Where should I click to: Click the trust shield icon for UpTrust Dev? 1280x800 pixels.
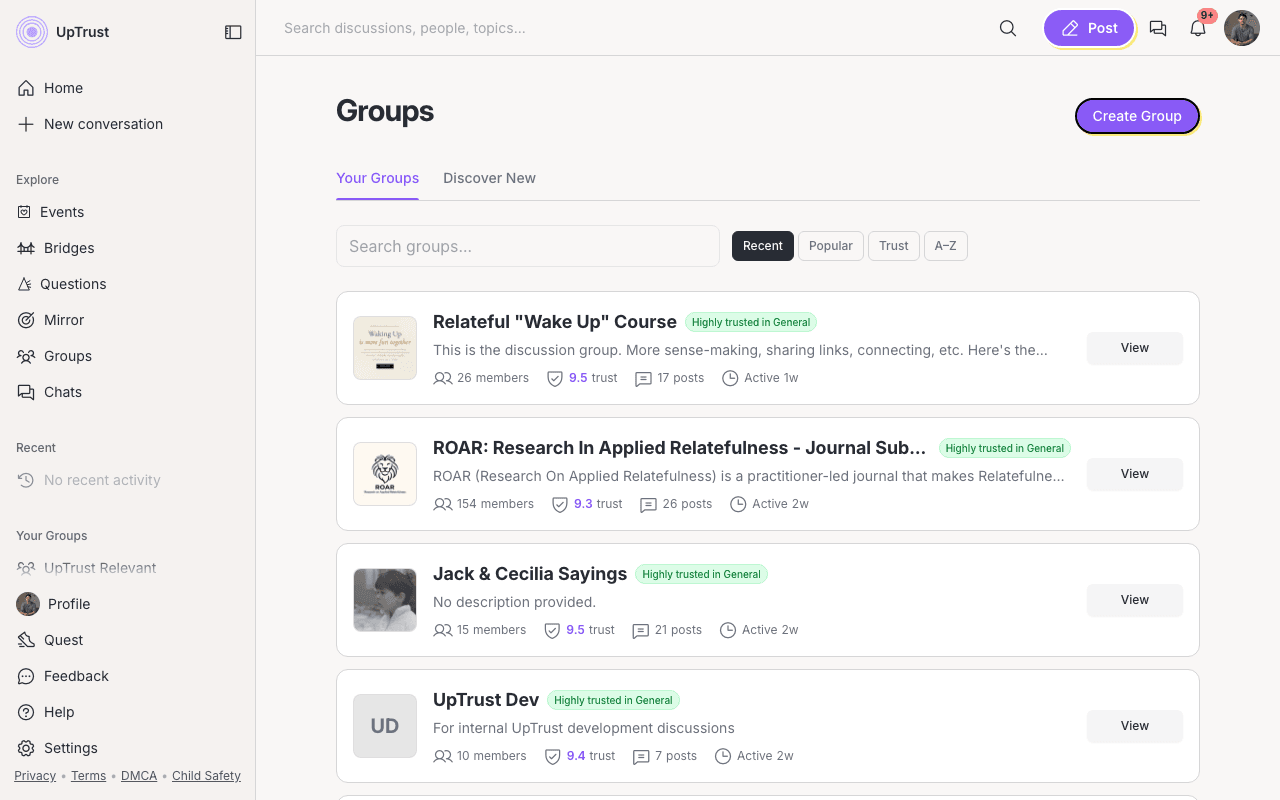pos(552,756)
